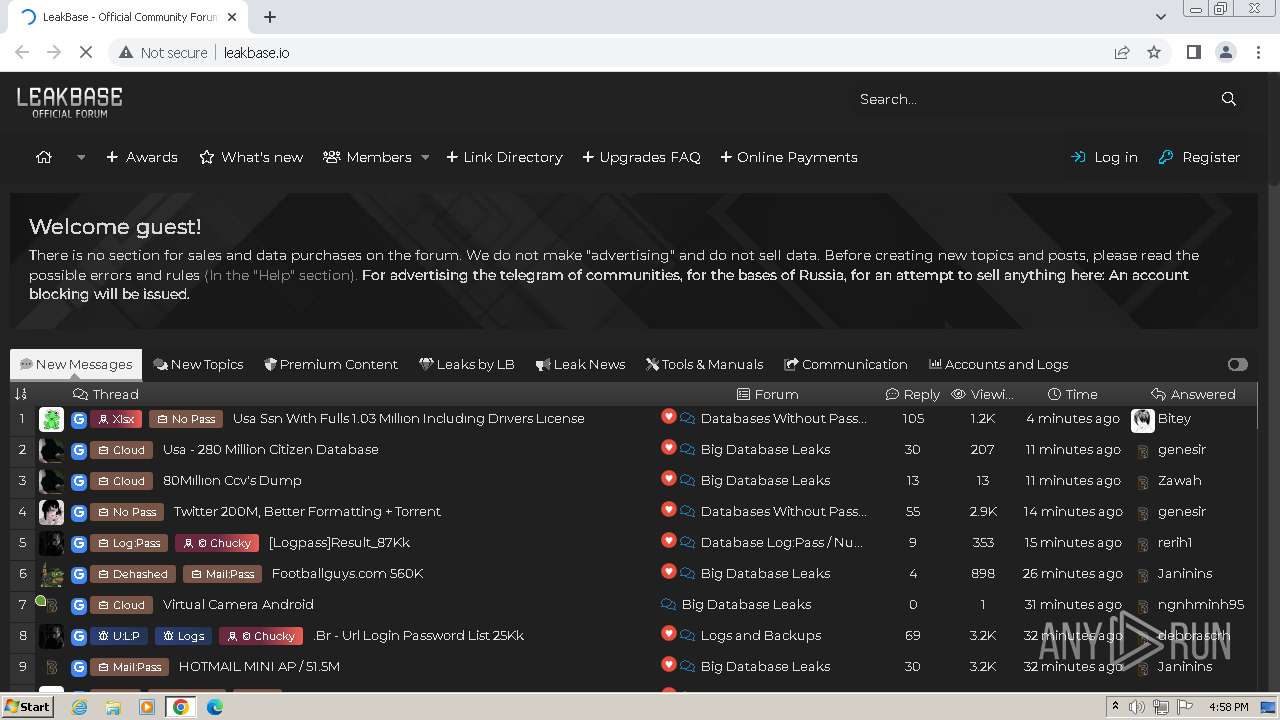This screenshot has width=1280, height=720.
Task: Toggle the switch beside the forum tabs
Action: click(1238, 364)
